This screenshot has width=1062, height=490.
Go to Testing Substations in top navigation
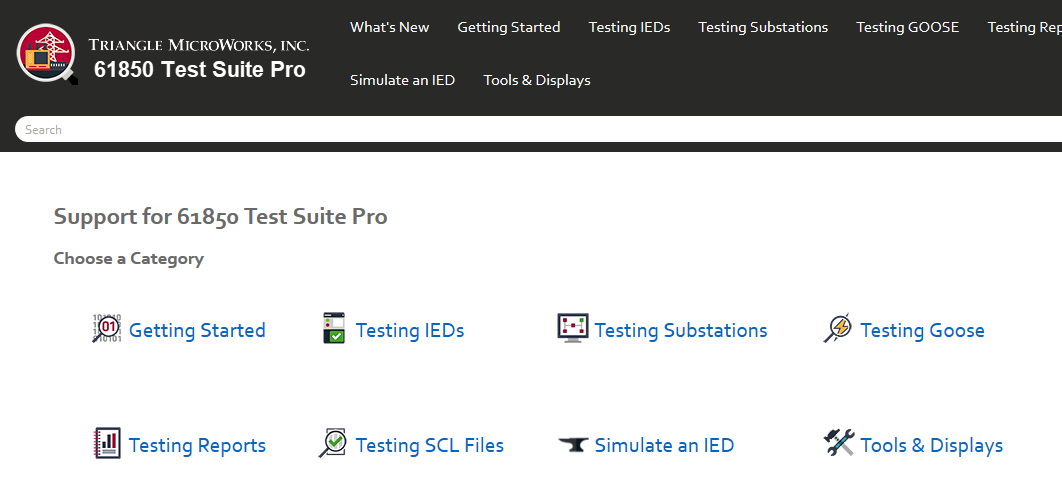pos(763,27)
